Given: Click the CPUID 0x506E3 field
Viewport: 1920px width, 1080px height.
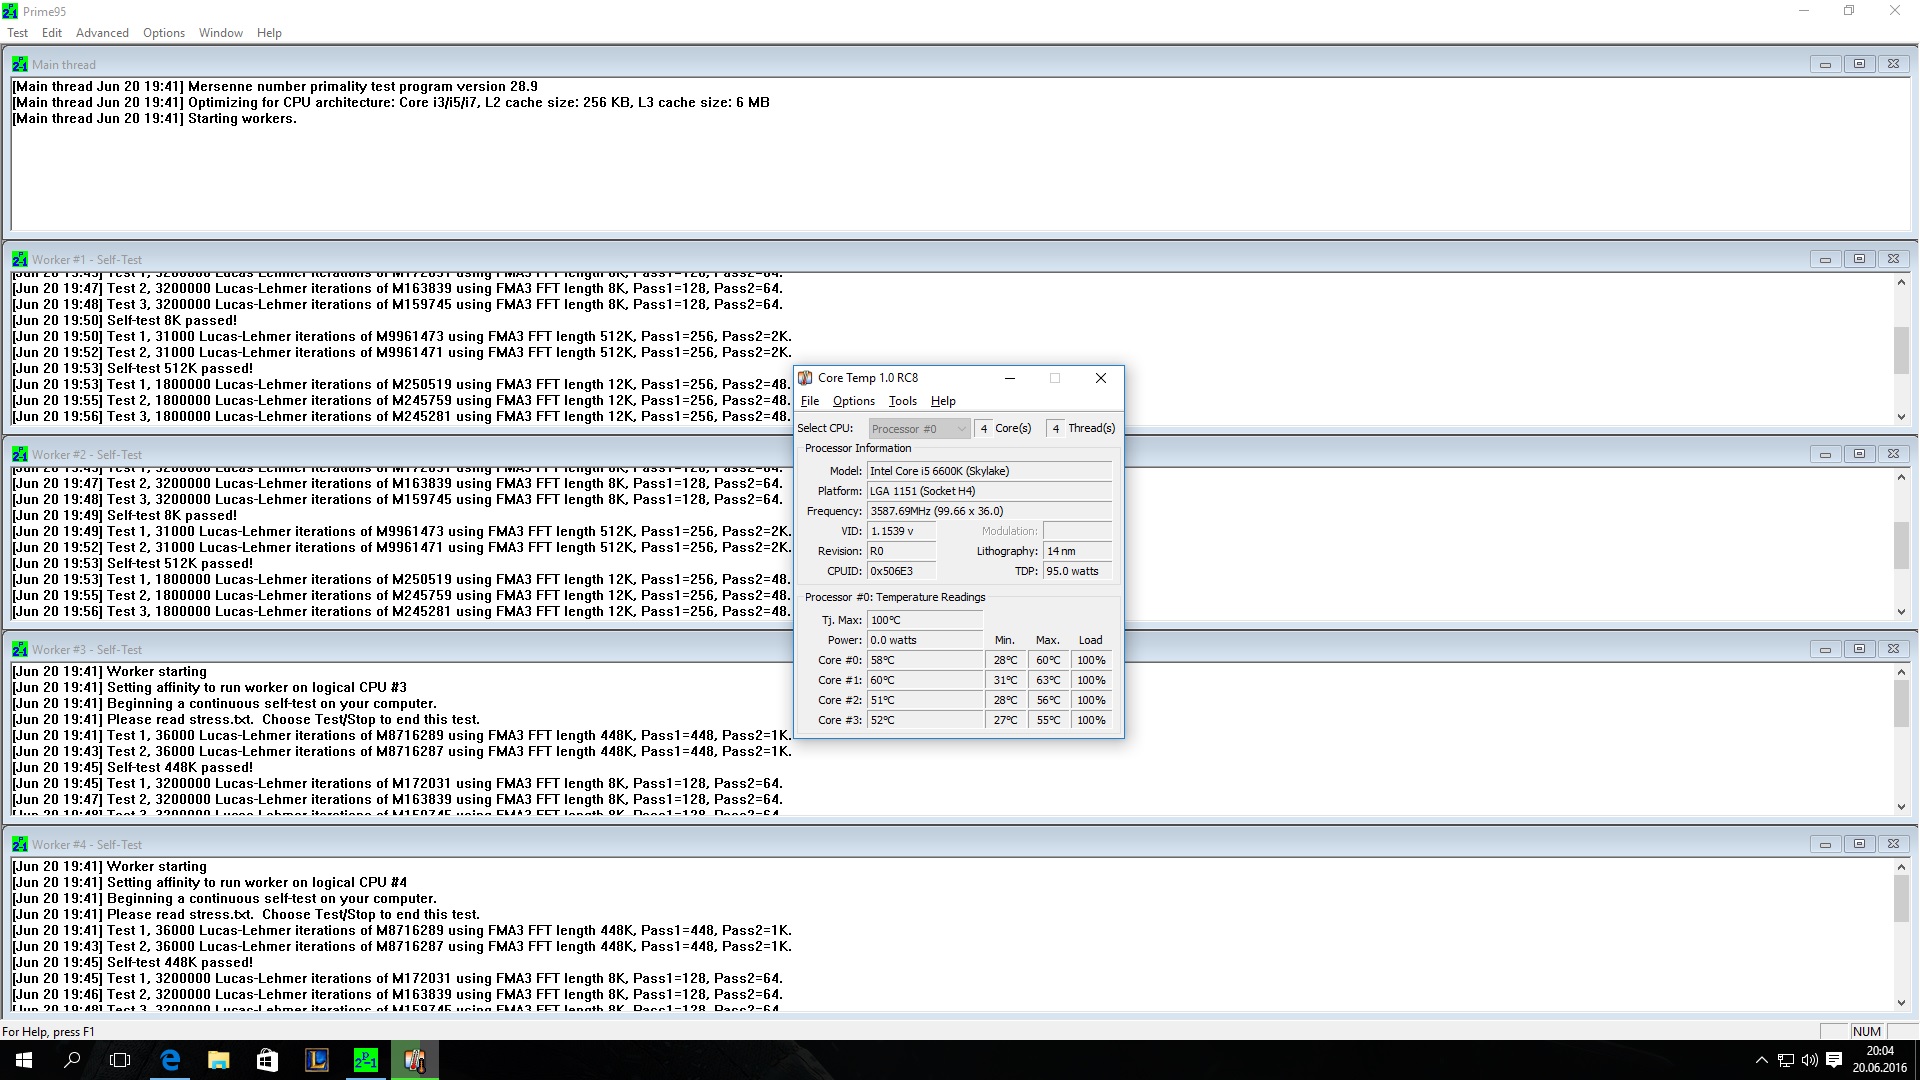Looking at the screenshot, I should (x=901, y=571).
